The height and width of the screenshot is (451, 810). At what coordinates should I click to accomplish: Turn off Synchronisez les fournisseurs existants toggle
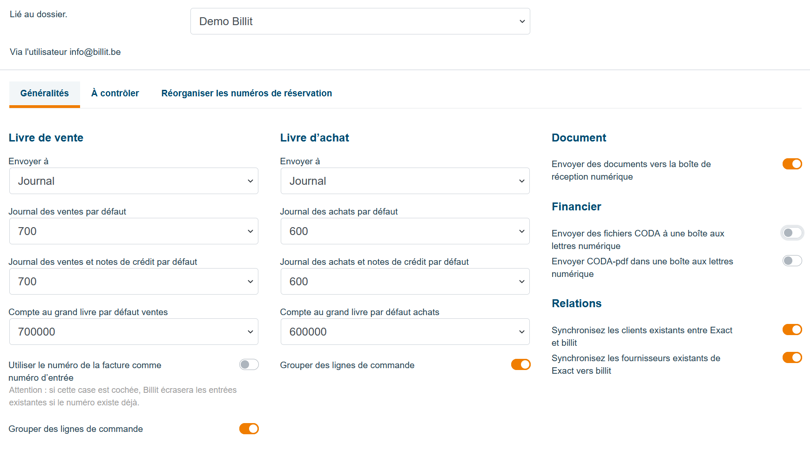(791, 358)
